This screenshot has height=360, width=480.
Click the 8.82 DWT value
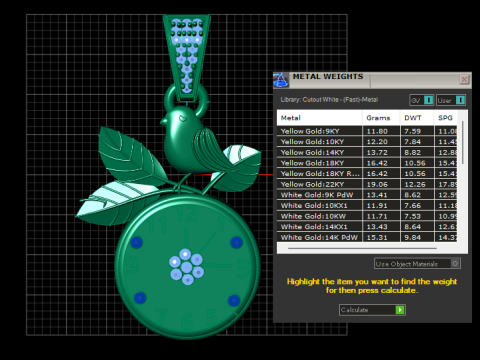click(413, 153)
